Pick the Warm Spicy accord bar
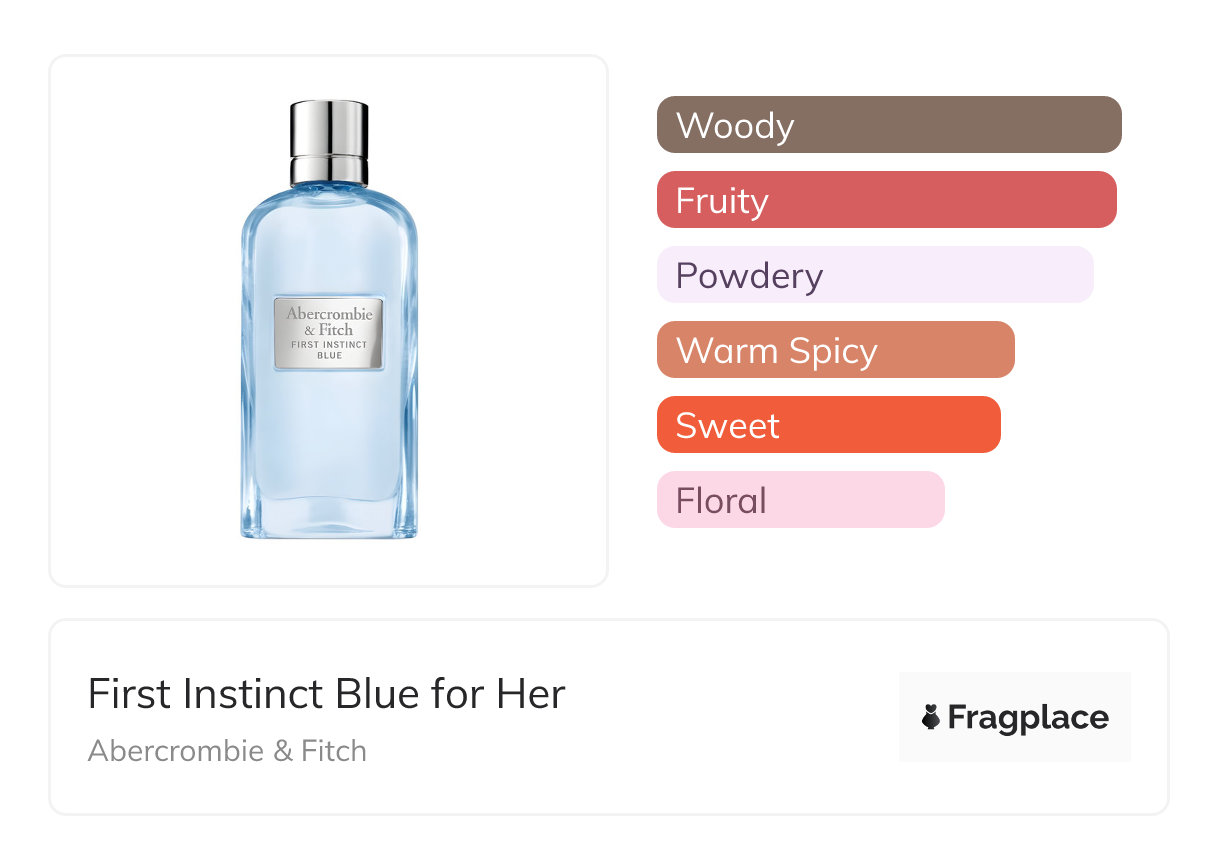The width and height of the screenshot is (1218, 864). 835,350
